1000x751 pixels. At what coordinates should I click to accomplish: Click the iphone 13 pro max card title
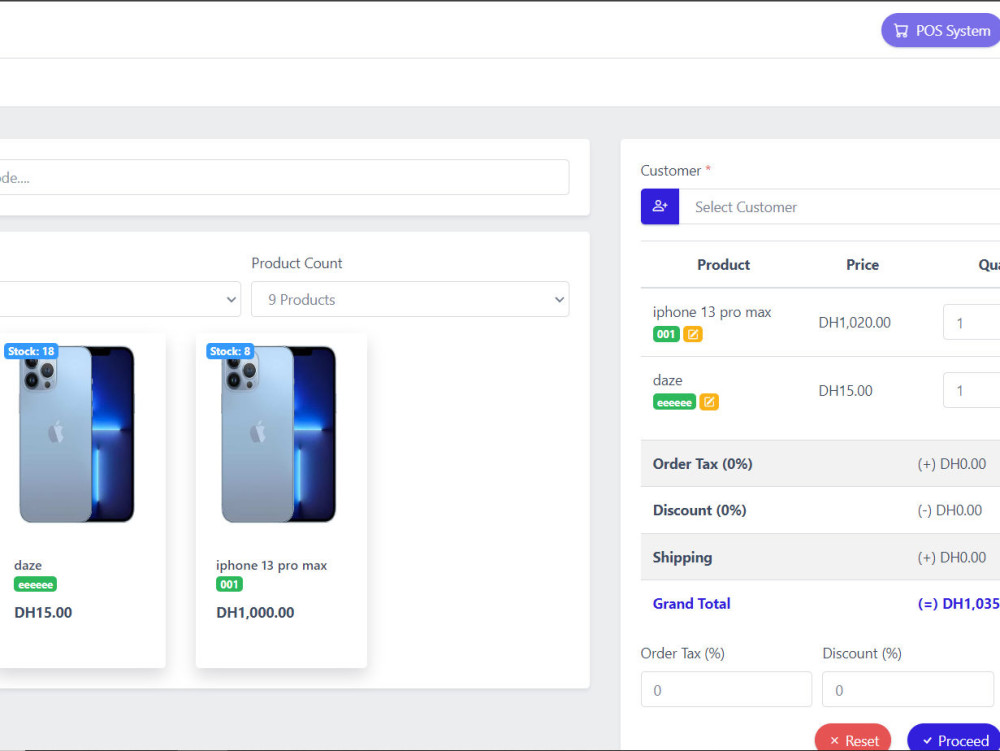click(x=272, y=565)
